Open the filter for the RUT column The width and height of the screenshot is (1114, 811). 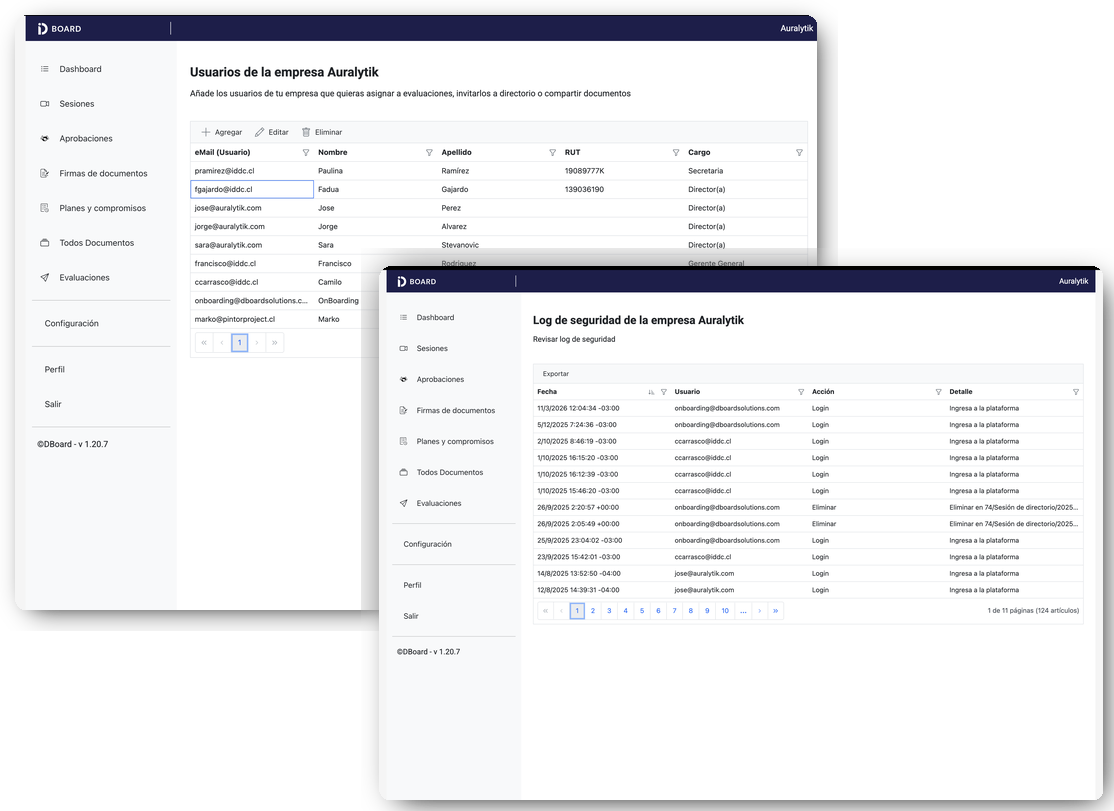[x=676, y=153]
